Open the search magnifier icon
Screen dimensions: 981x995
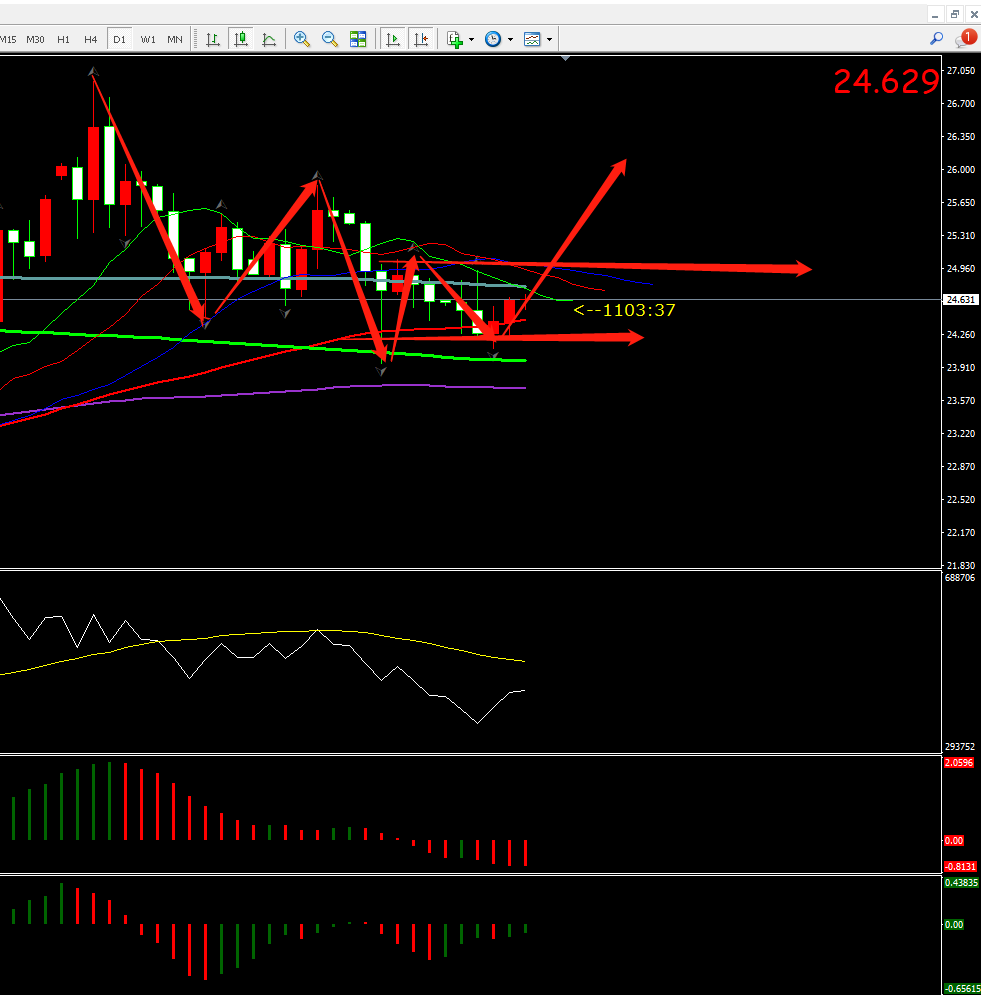point(937,38)
